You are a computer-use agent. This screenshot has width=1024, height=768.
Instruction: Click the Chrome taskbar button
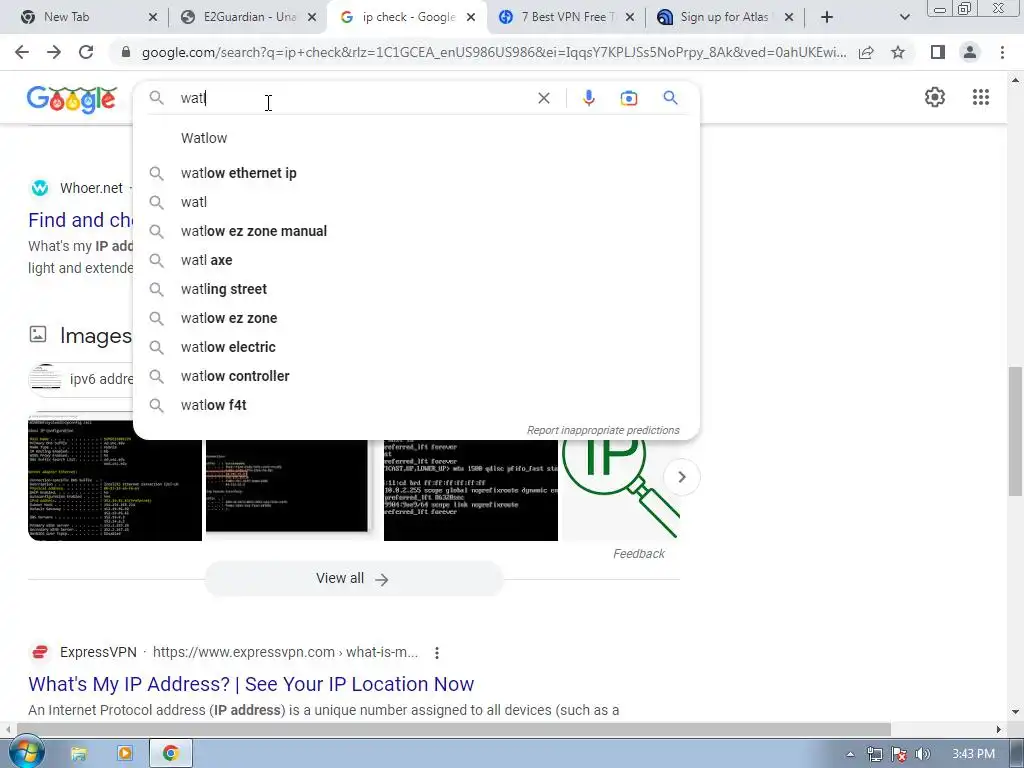(170, 754)
